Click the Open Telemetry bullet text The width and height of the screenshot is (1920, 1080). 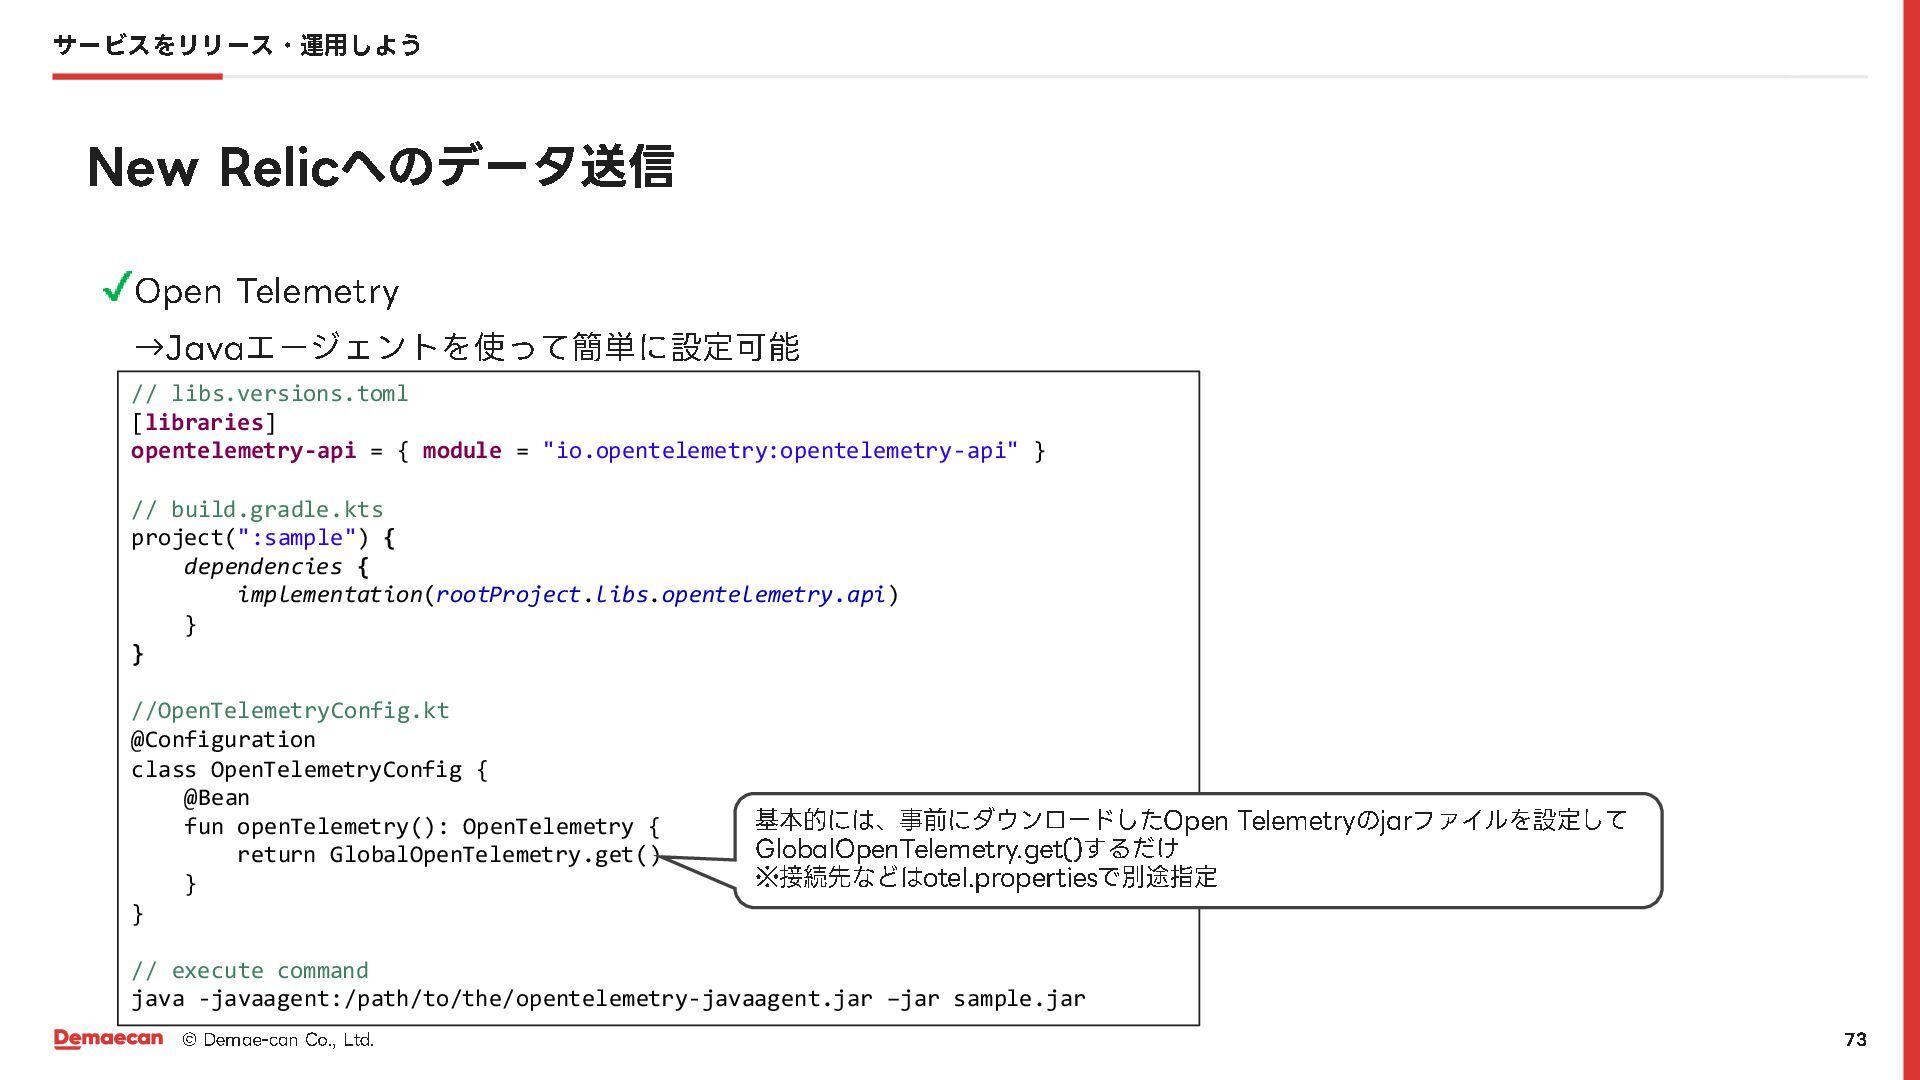point(267,292)
